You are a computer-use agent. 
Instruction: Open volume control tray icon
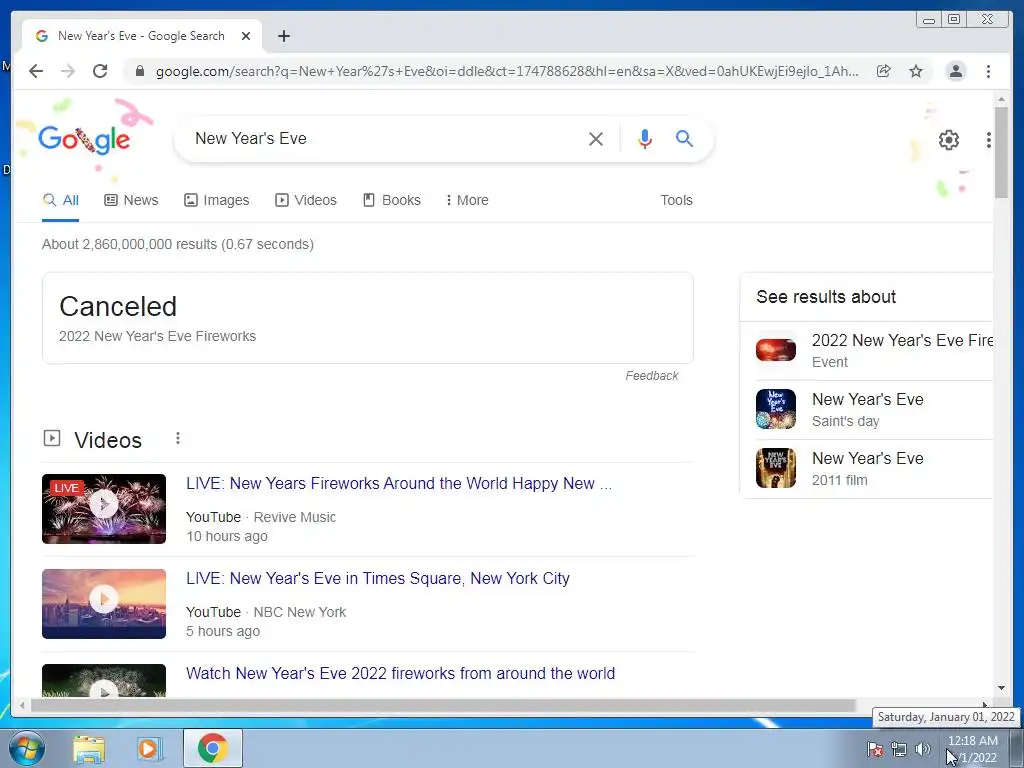922,749
